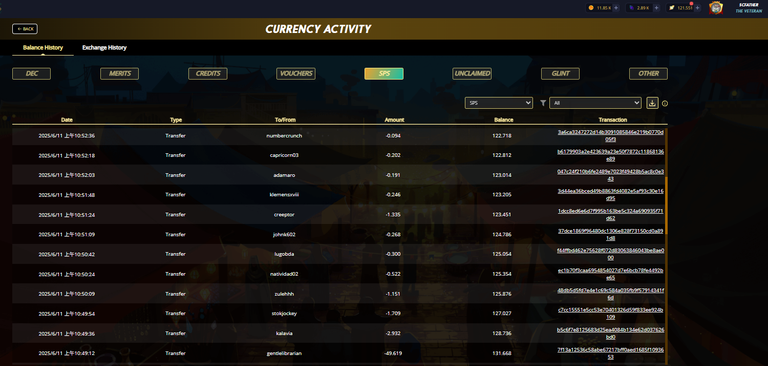Click the info circle beside download
Screen dimensions: 768x366
[665, 103]
